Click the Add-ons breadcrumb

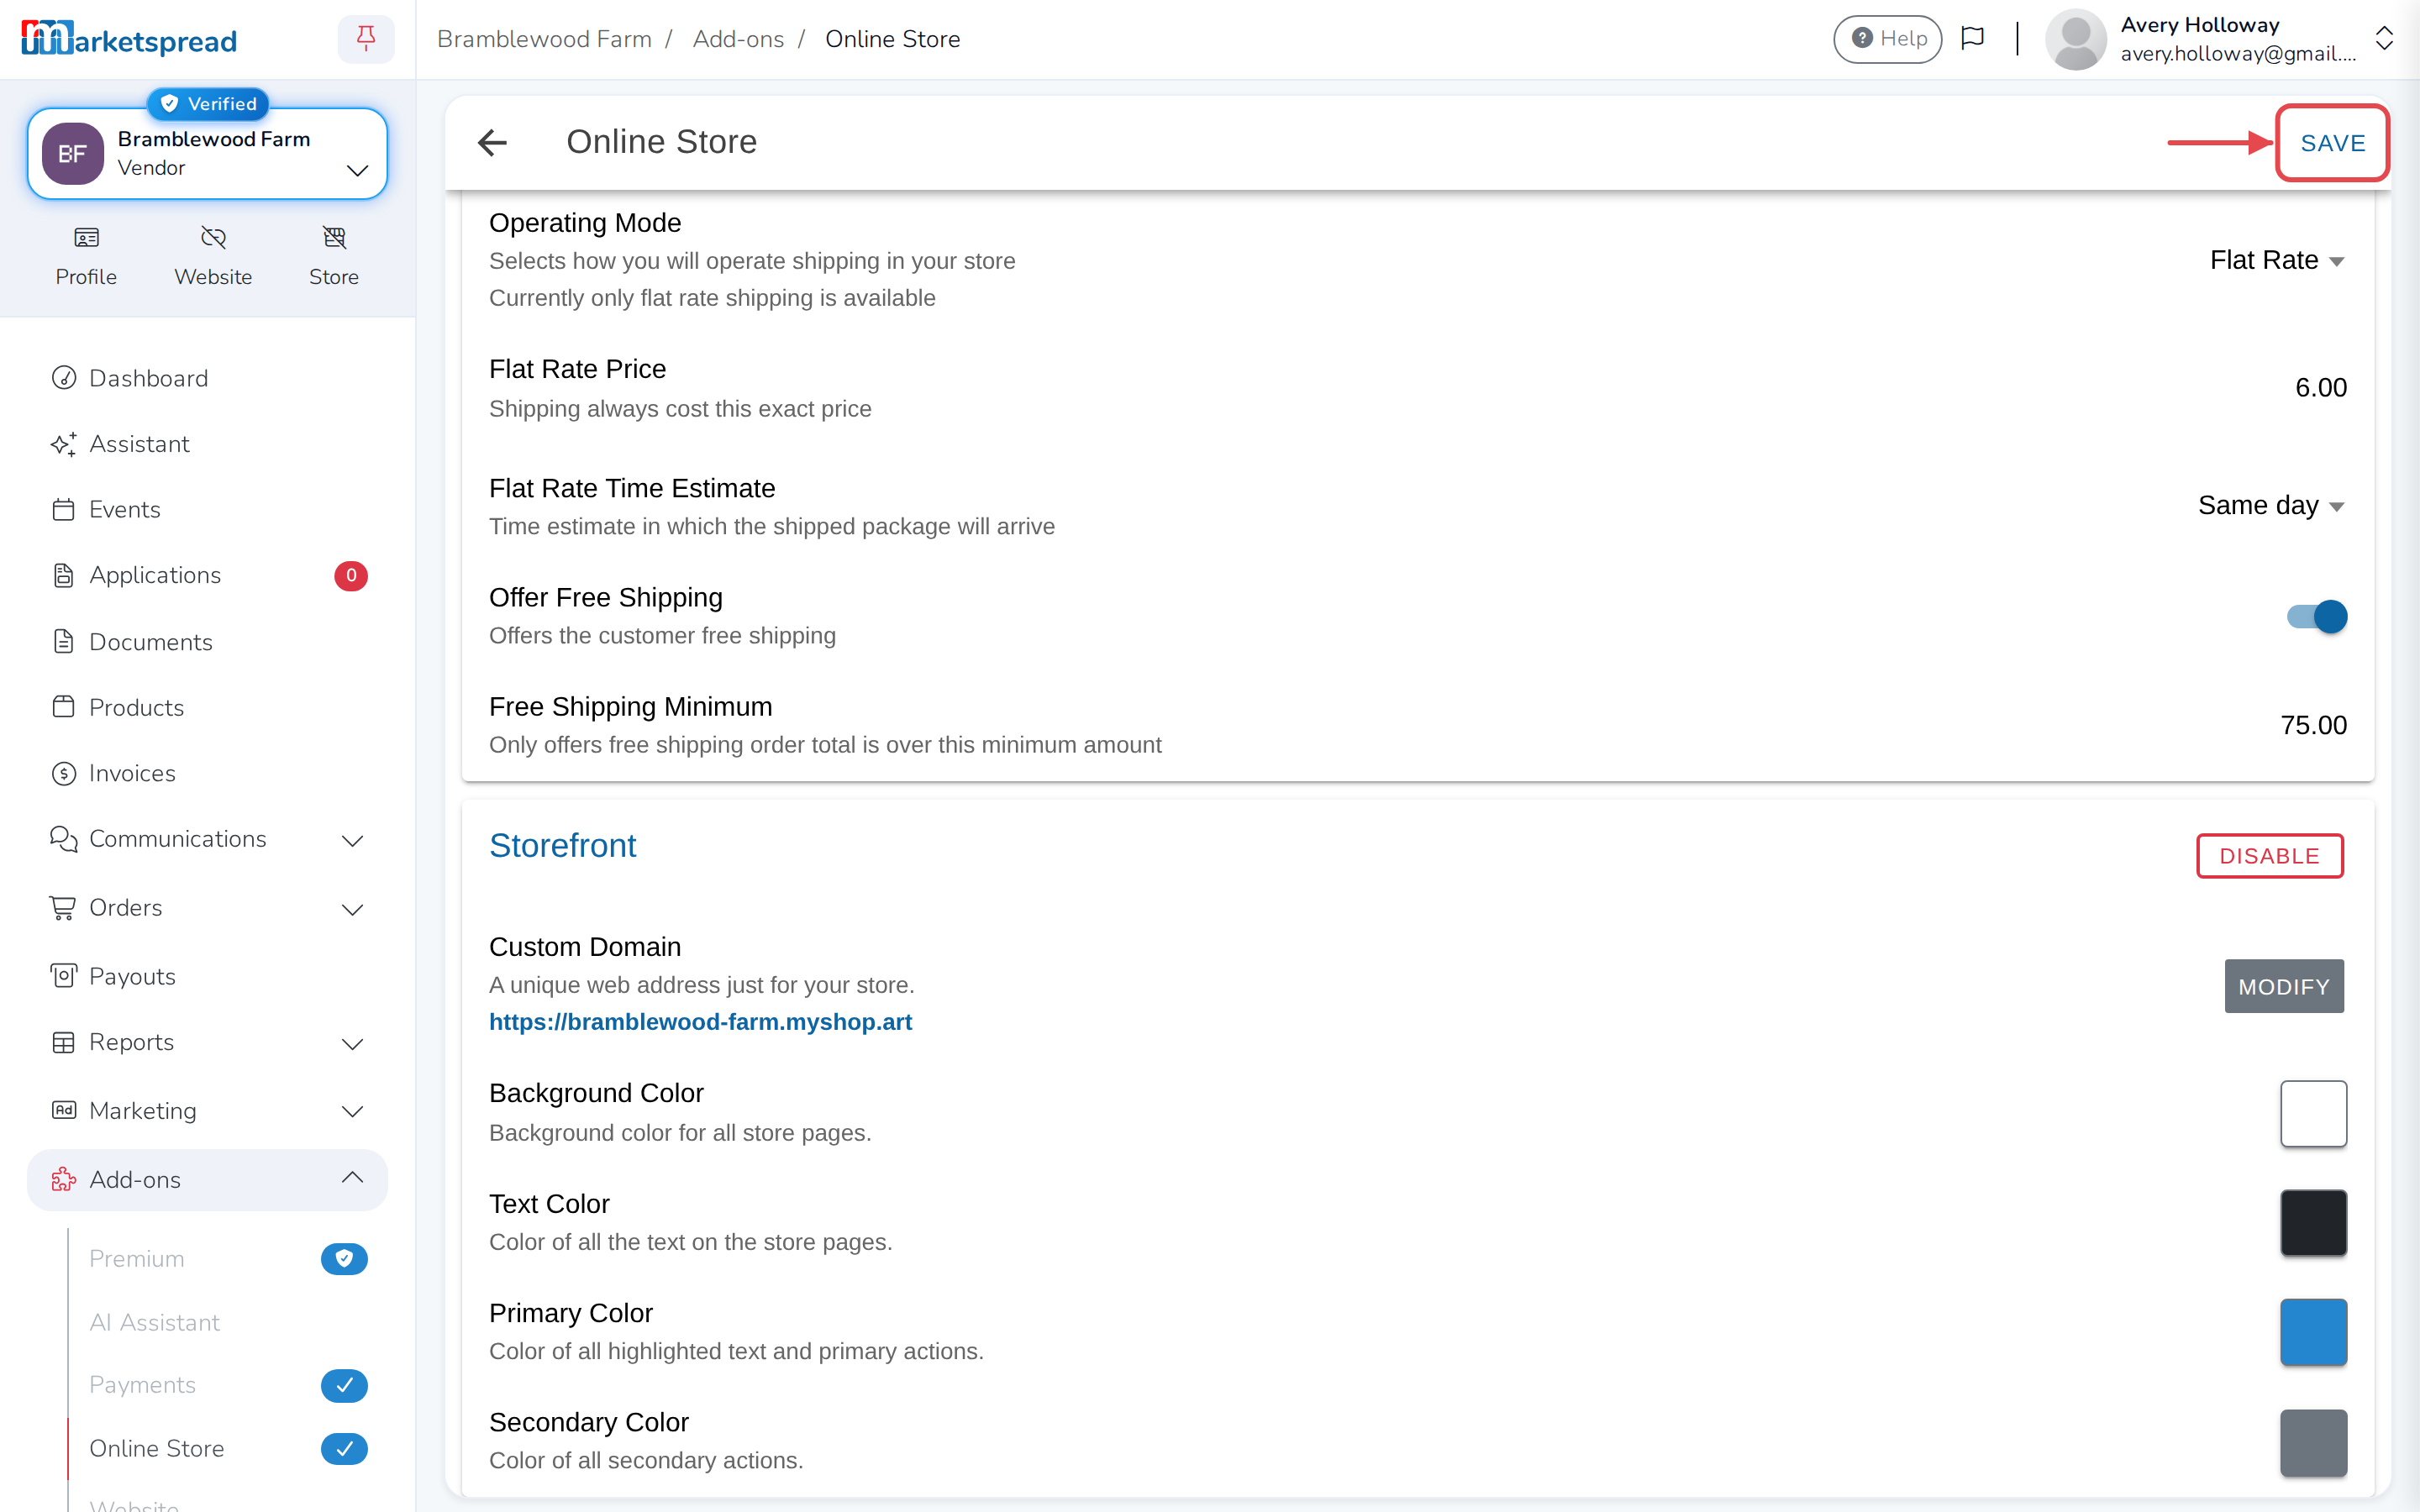pyautogui.click(x=738, y=39)
